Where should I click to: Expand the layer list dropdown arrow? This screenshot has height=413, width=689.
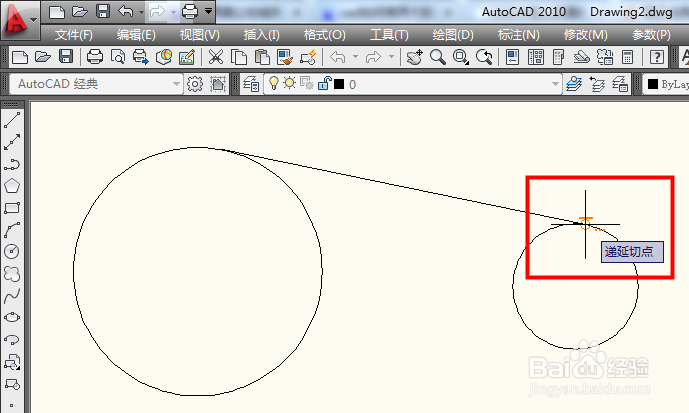[555, 83]
